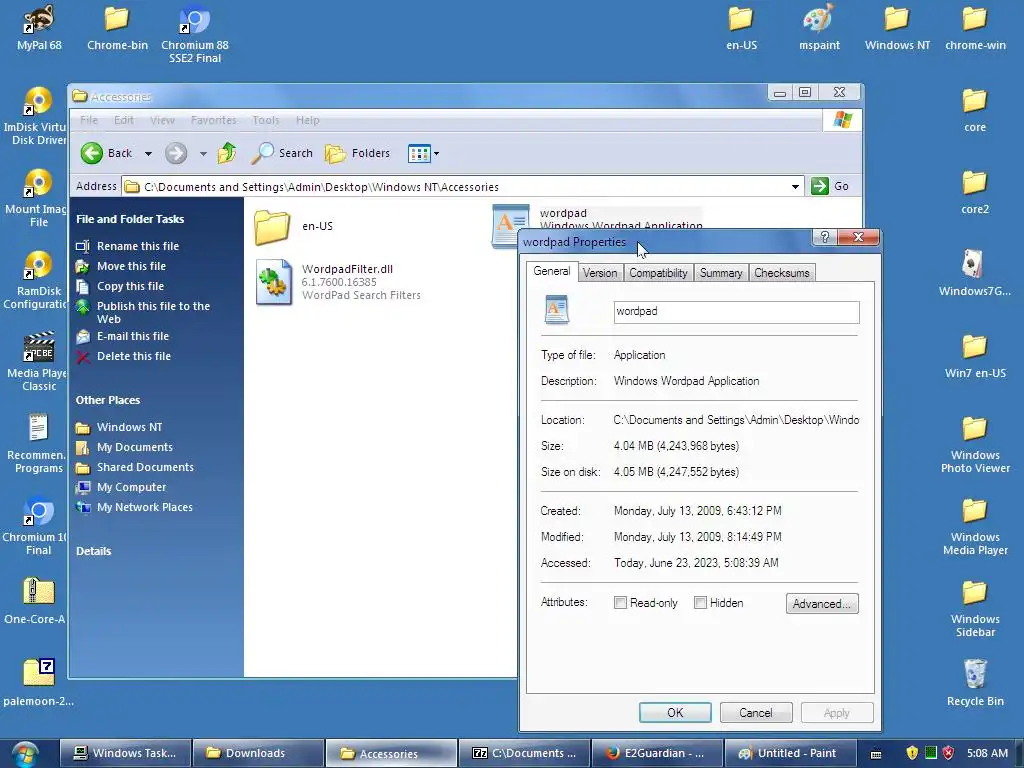Image resolution: width=1024 pixels, height=768 pixels.
Task: Toggle the Folders pane in Explorer
Action: click(x=358, y=153)
